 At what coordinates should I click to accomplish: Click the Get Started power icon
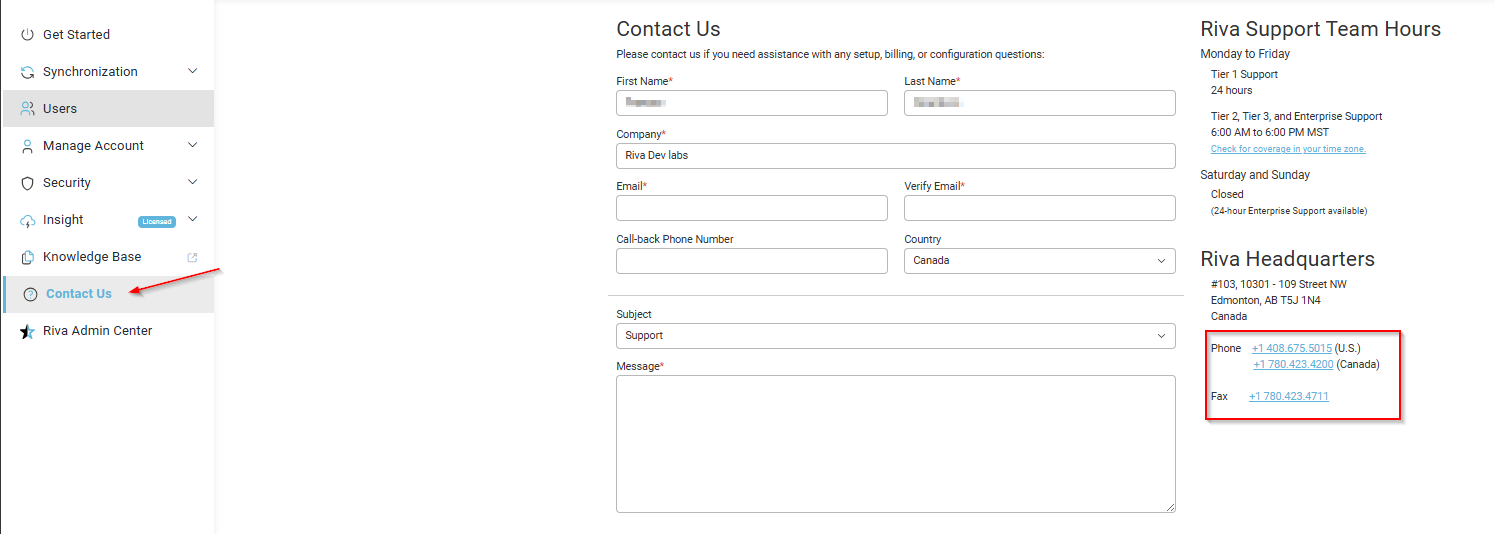point(28,35)
